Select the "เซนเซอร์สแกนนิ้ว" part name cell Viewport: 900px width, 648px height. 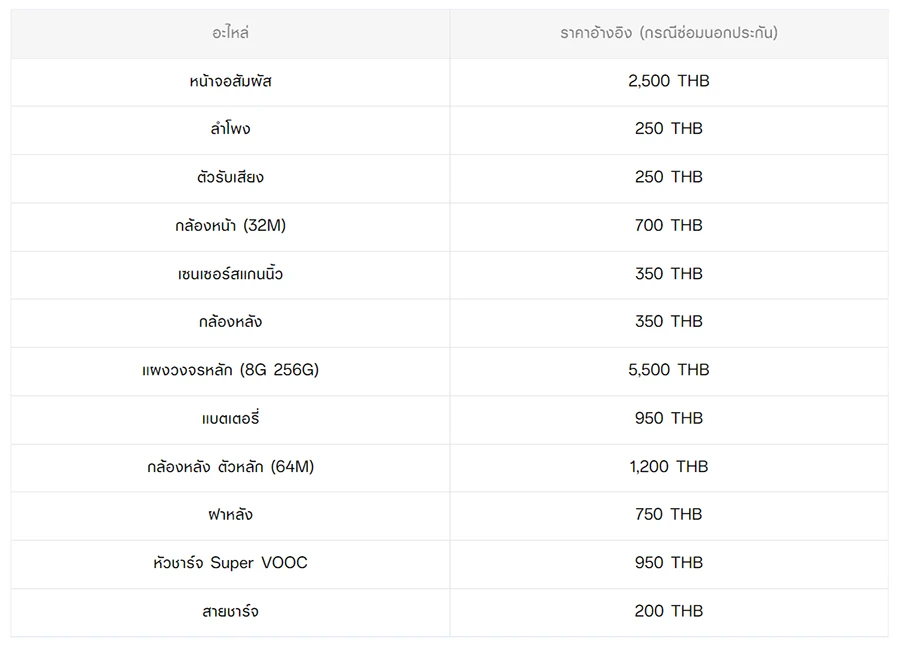click(230, 274)
